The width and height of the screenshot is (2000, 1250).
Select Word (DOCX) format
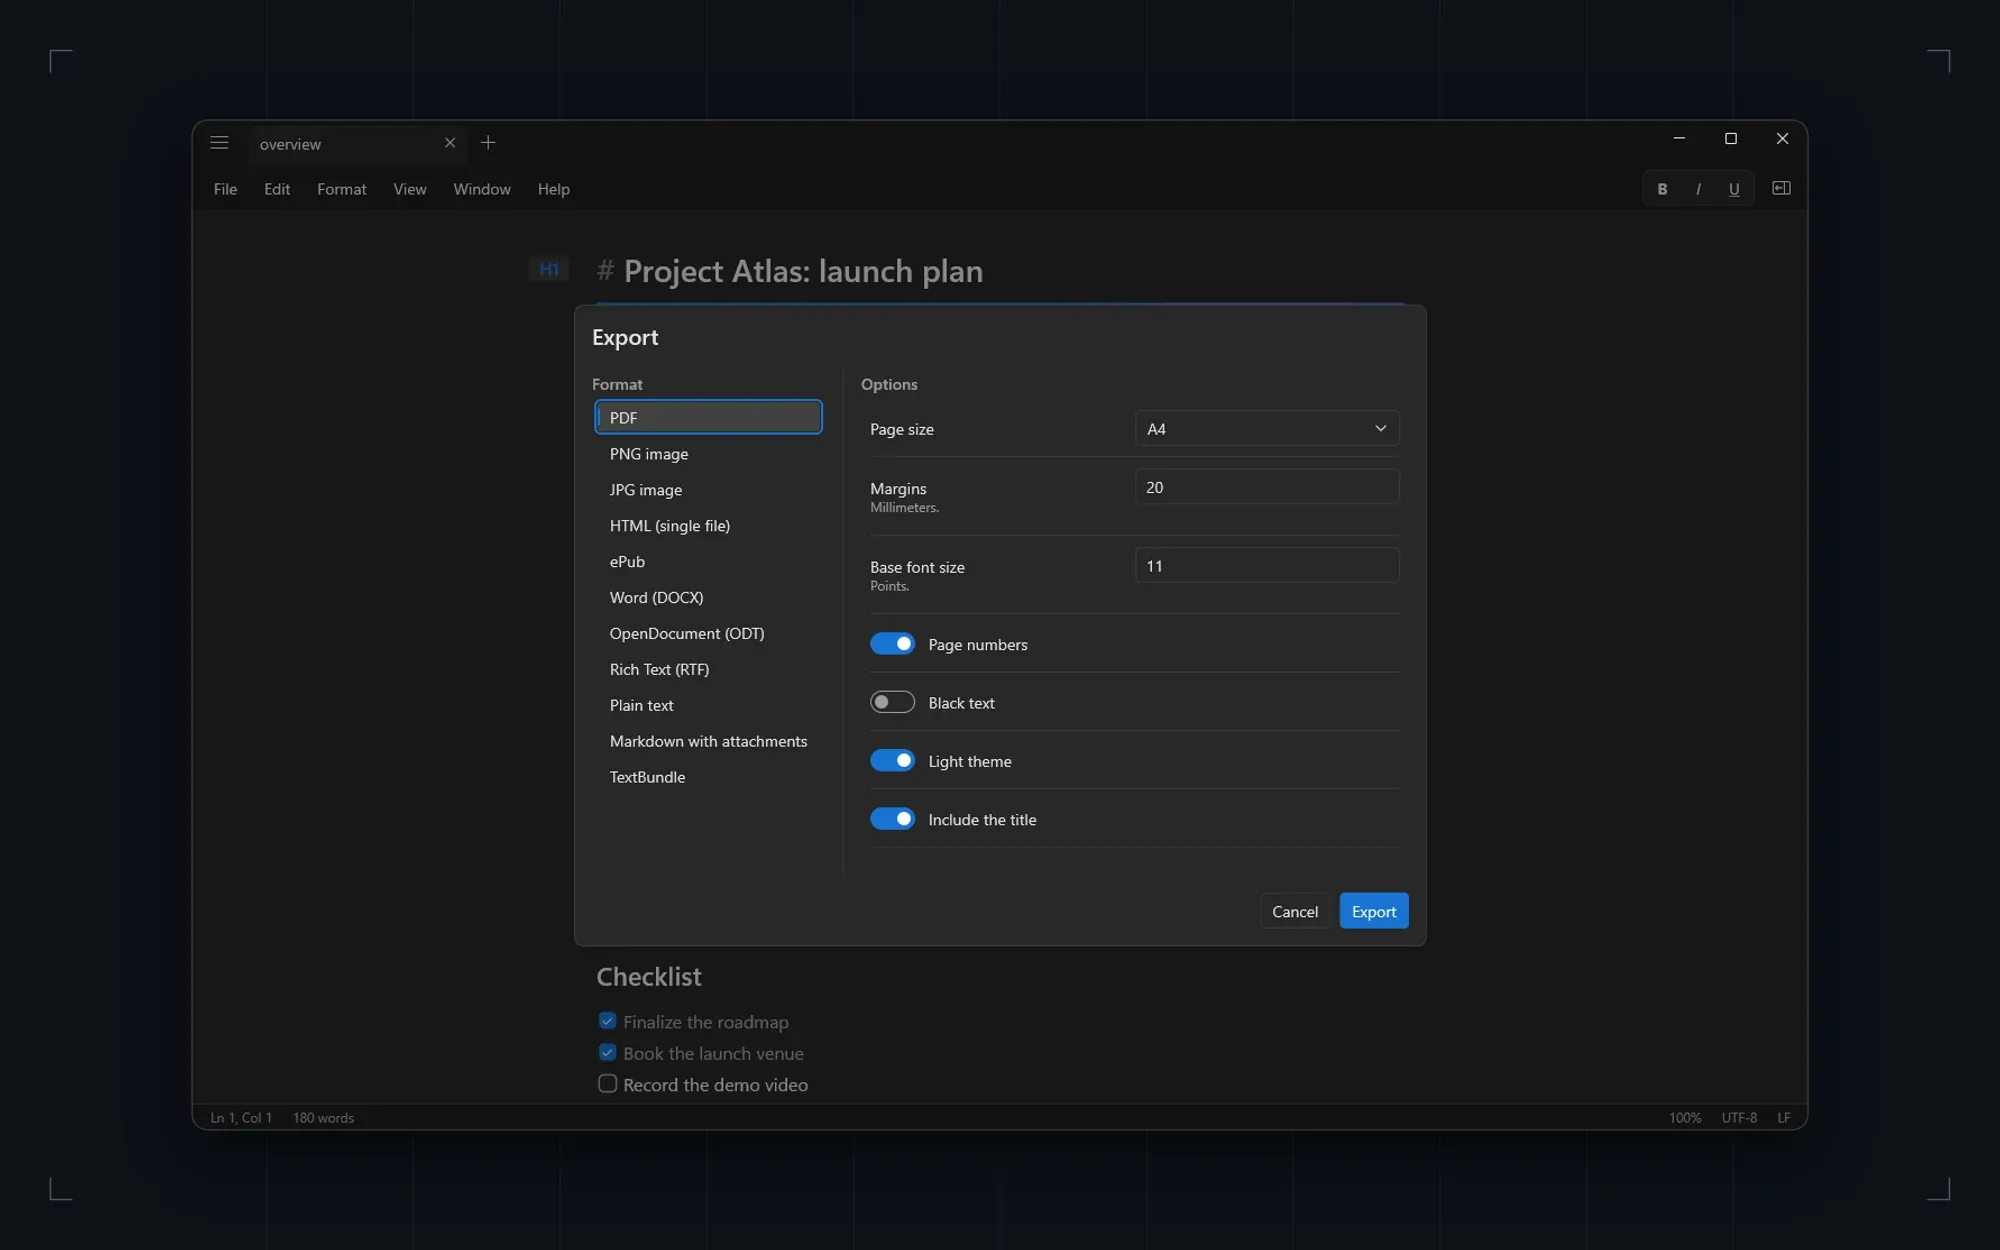coord(708,598)
